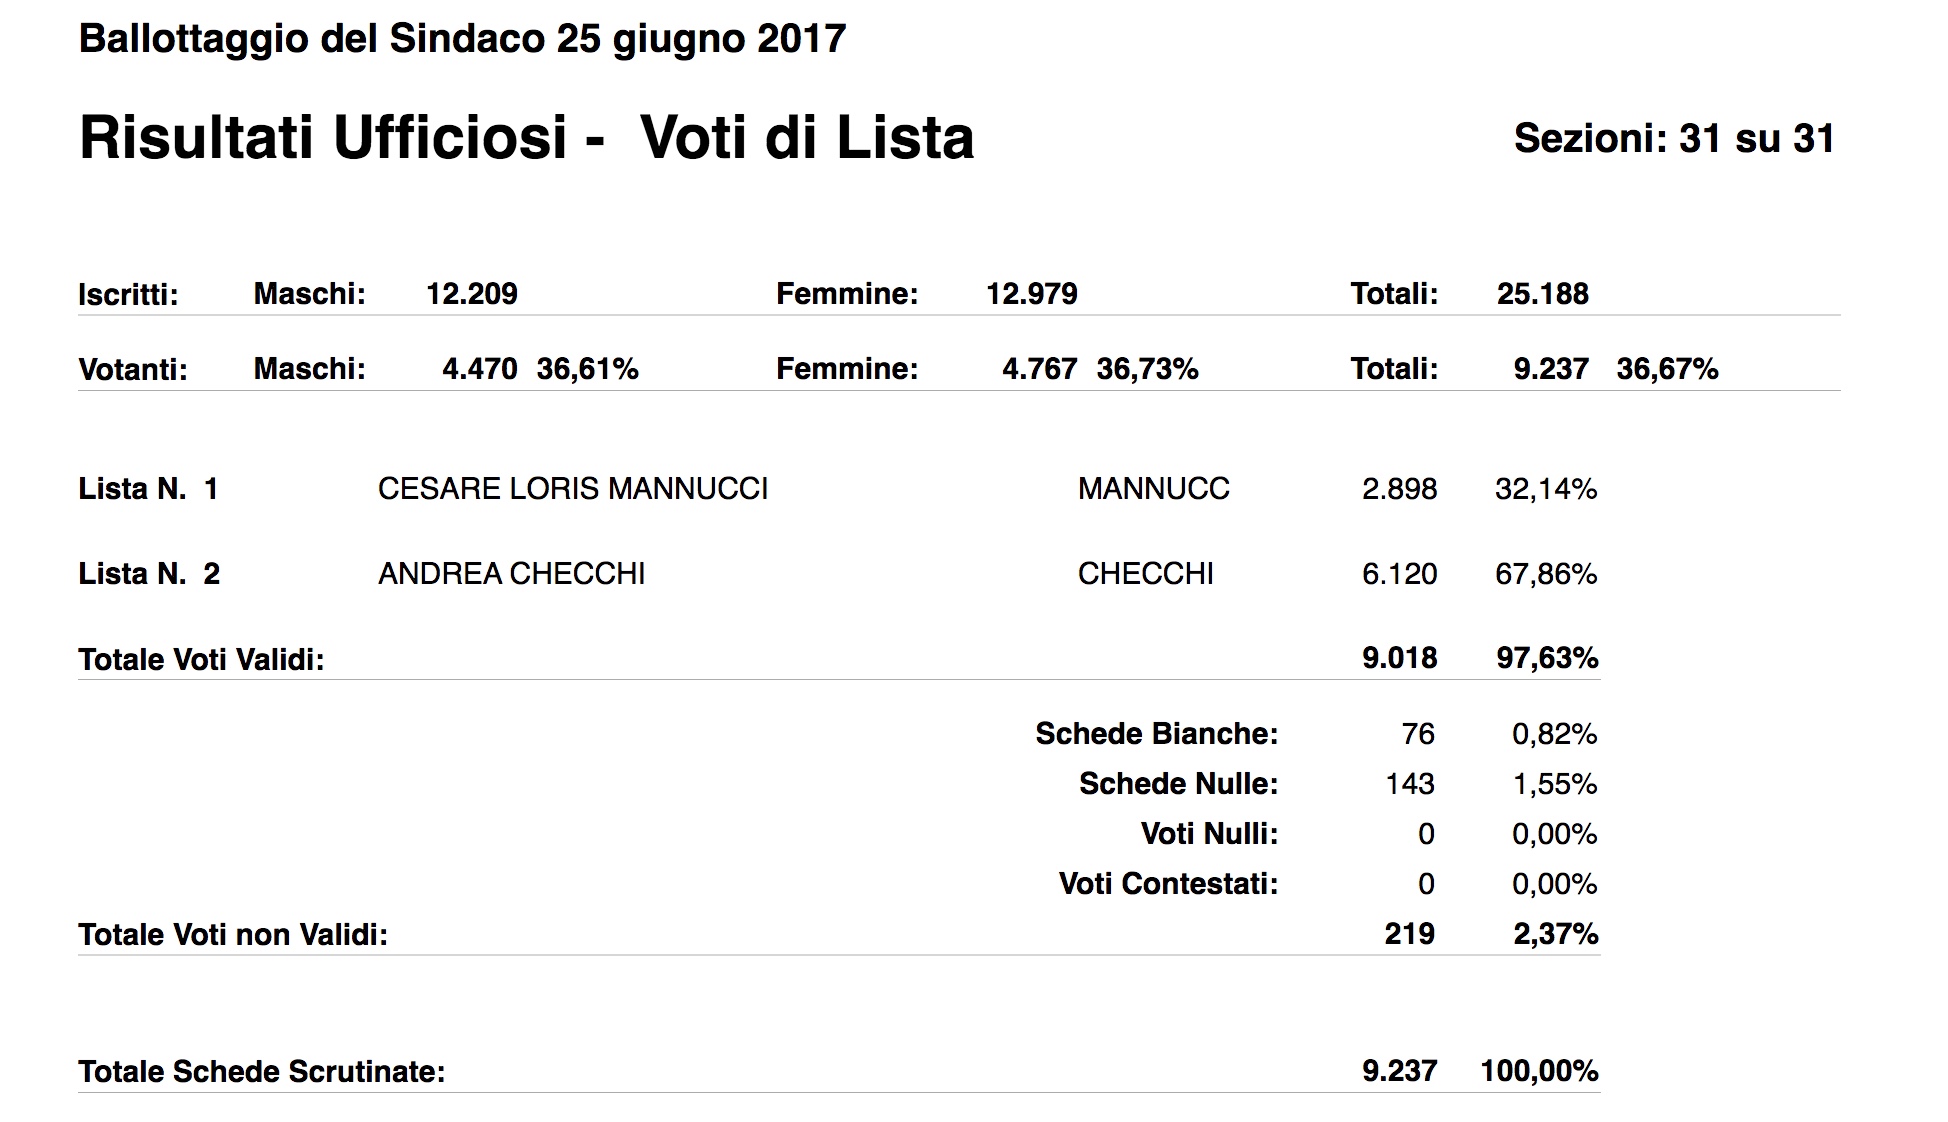The height and width of the screenshot is (1122, 1948).
Task: Select the Iscritti Totali value 25.188
Action: pyautogui.click(x=1543, y=294)
